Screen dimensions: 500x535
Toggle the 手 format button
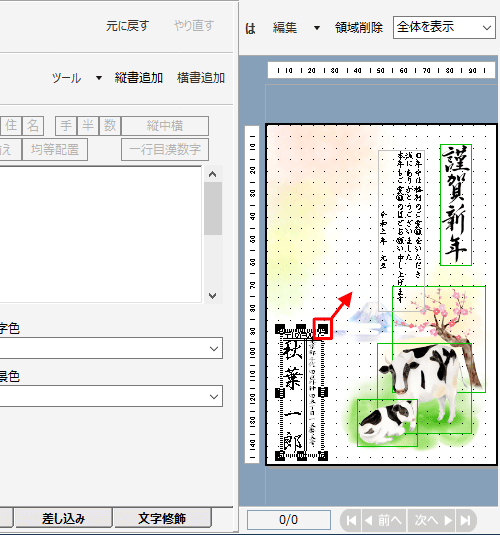coord(66,126)
